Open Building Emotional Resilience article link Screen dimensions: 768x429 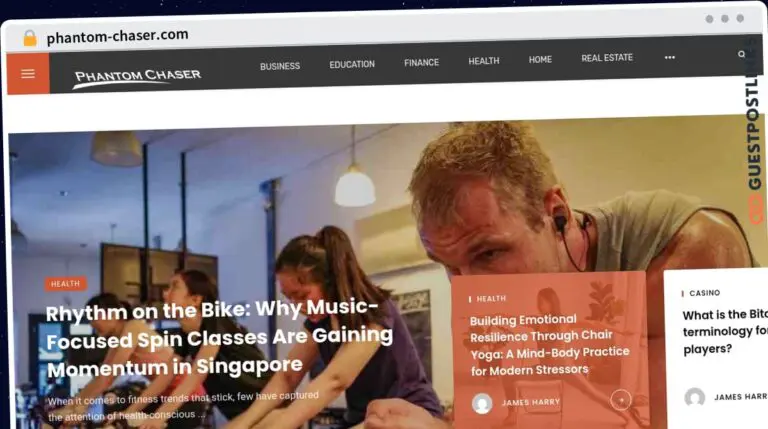550,345
